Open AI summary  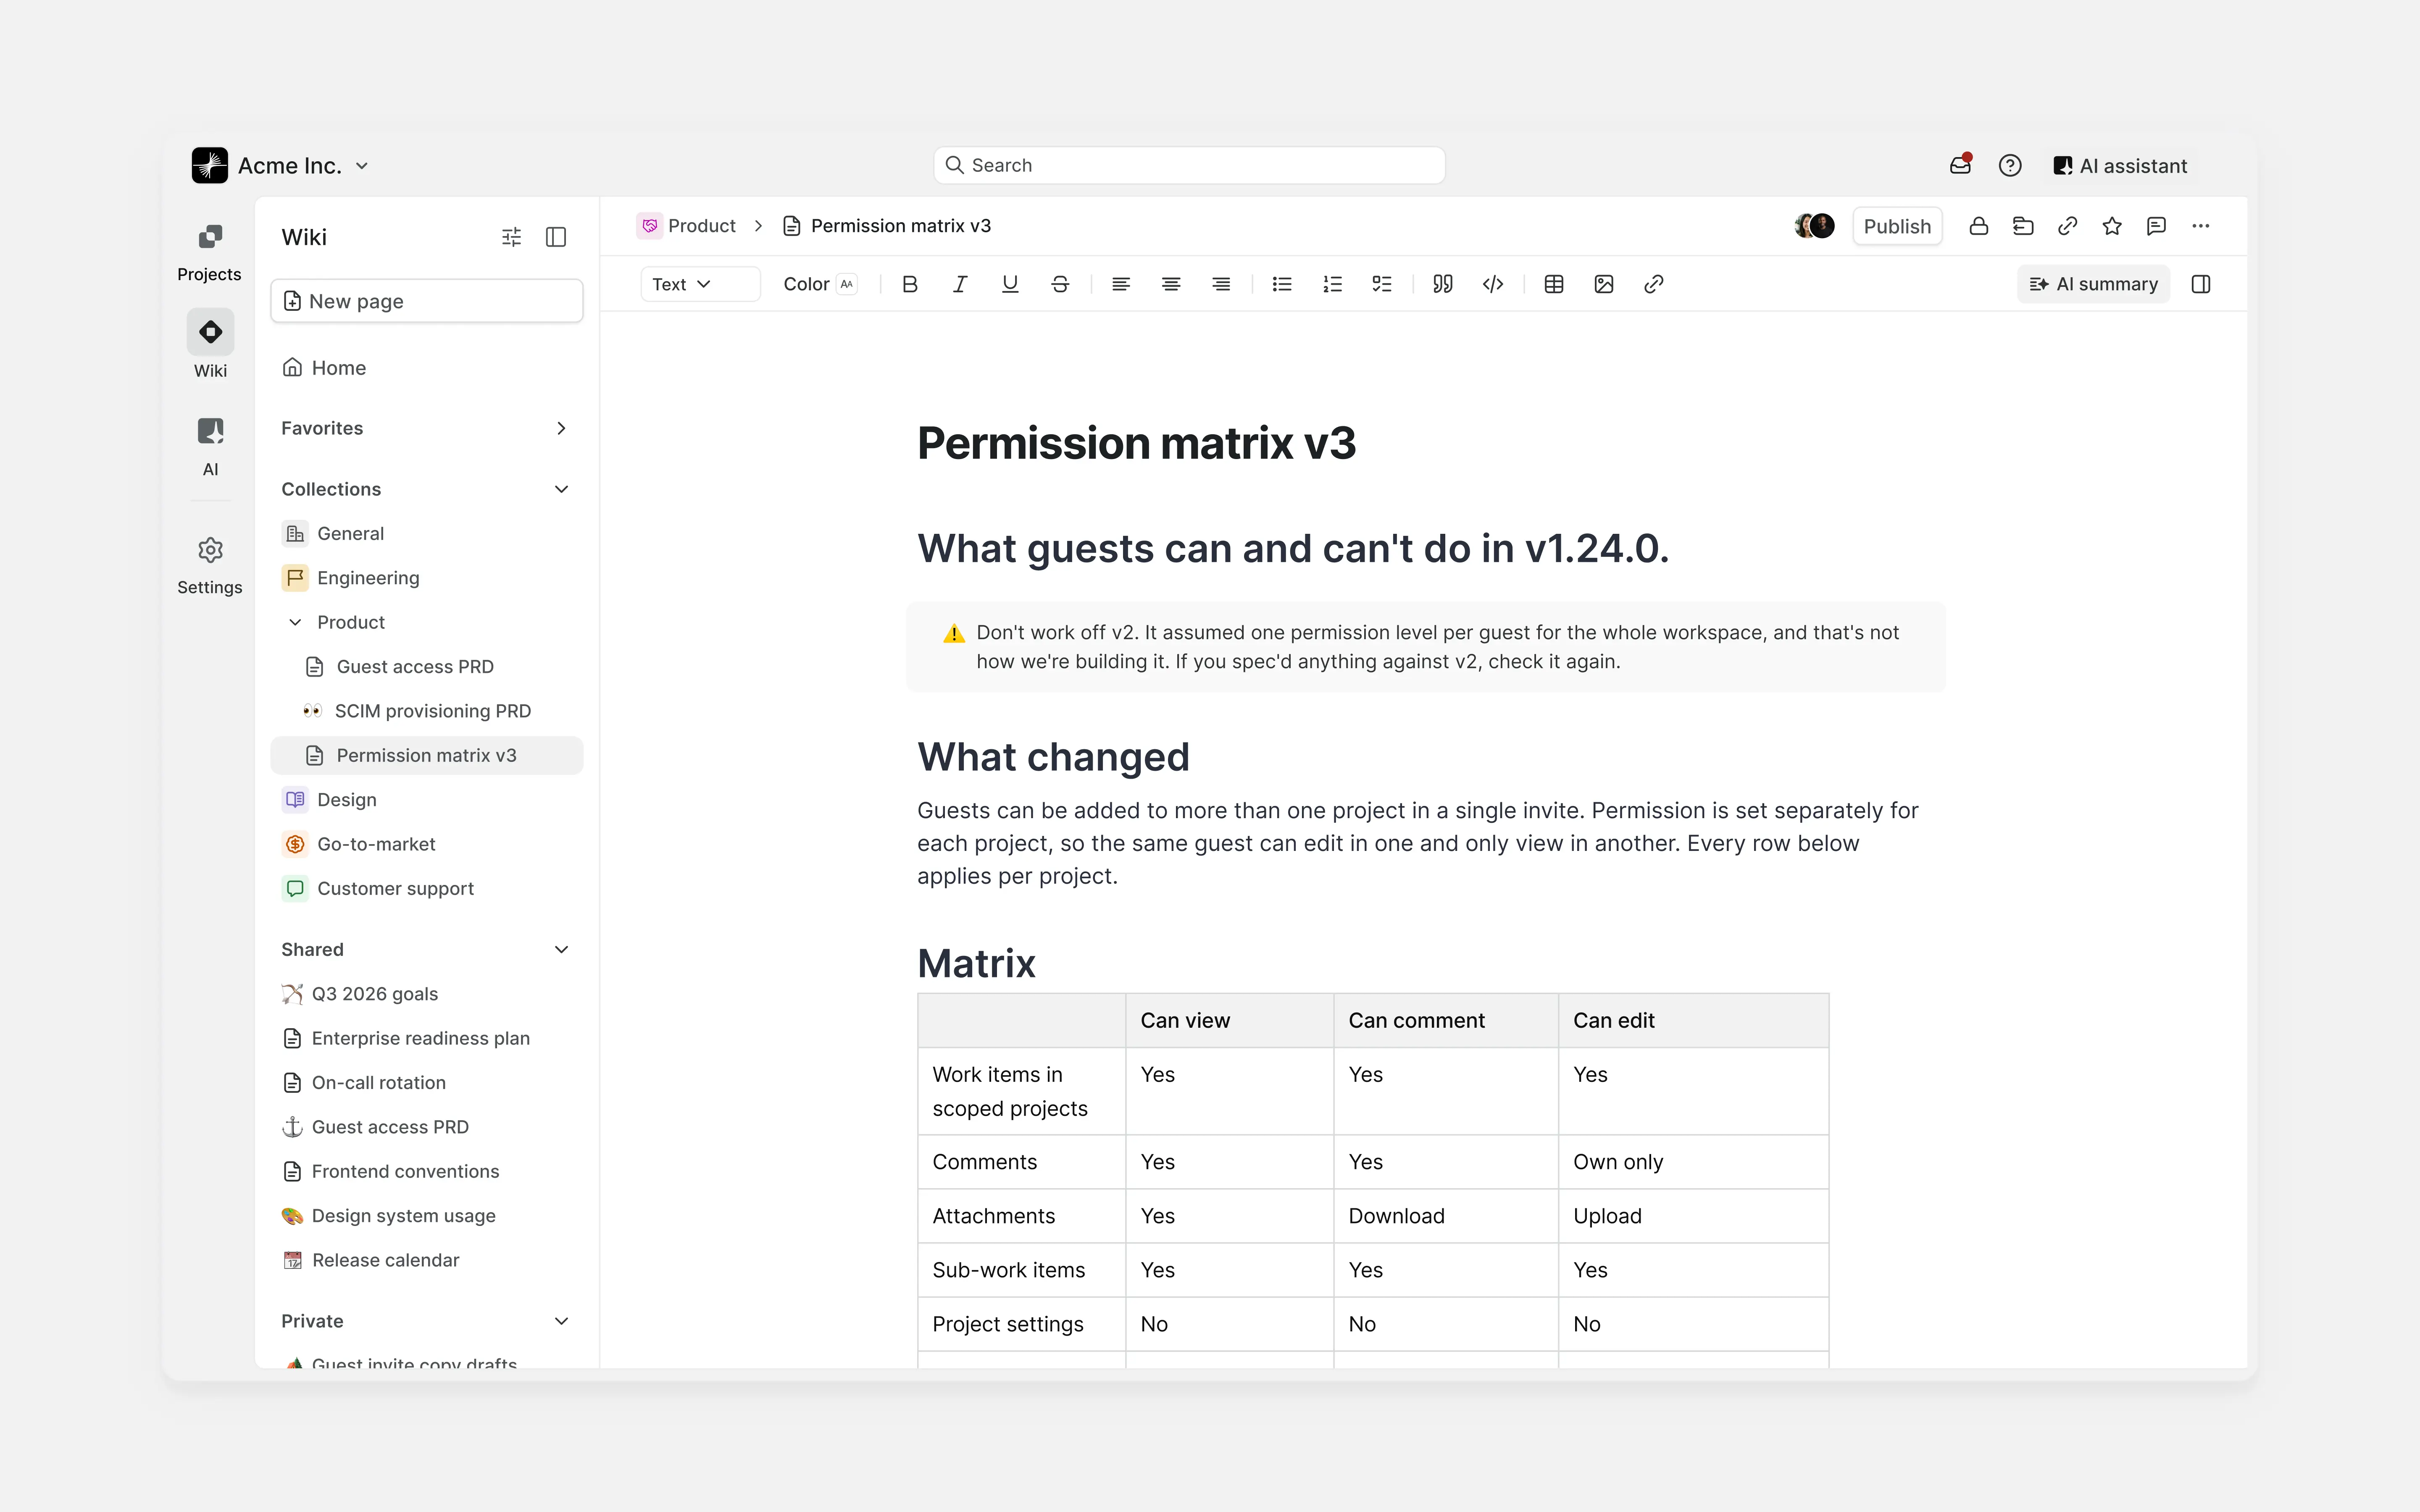(x=2093, y=284)
